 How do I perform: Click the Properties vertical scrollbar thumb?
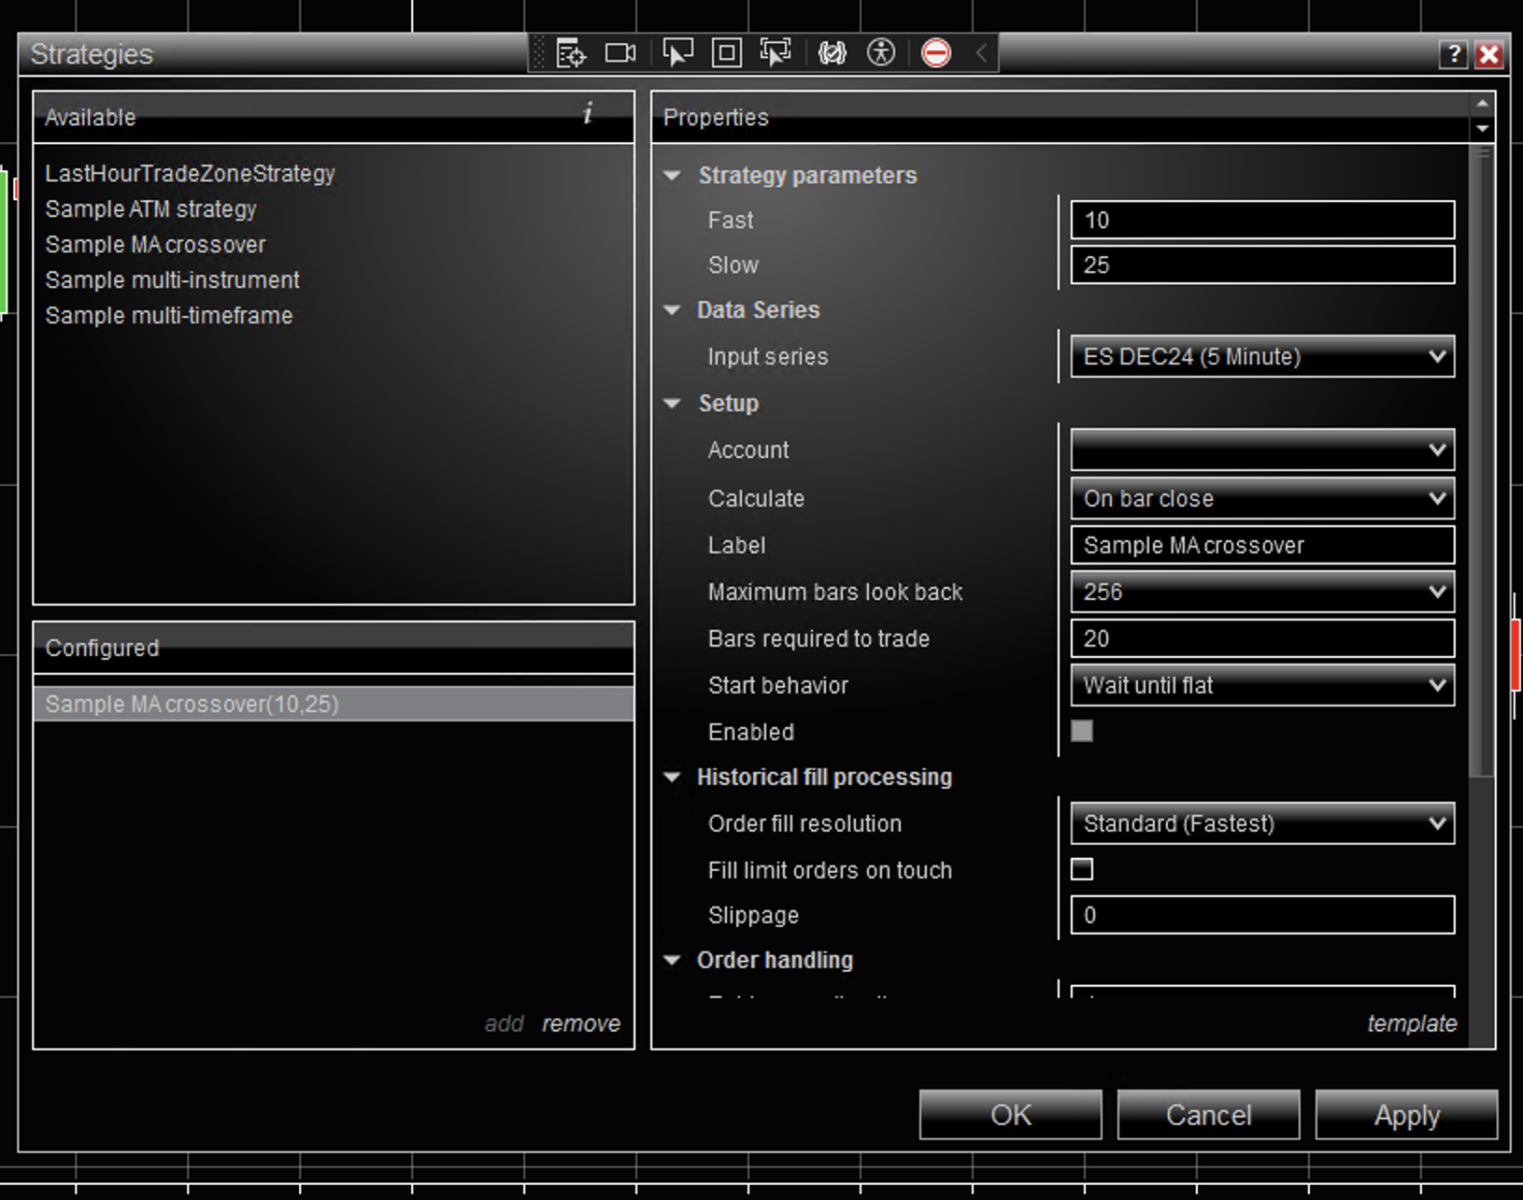tap(1482, 460)
